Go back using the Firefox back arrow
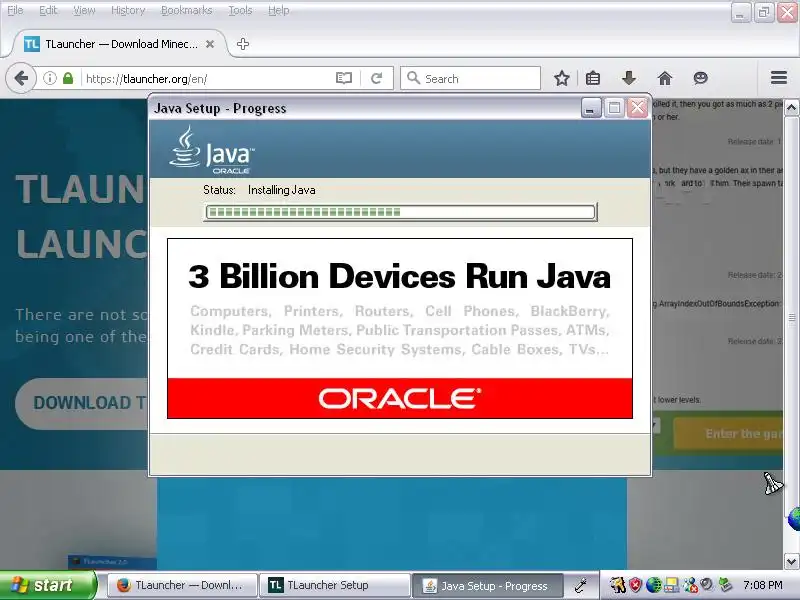800x600 pixels. click(21, 79)
